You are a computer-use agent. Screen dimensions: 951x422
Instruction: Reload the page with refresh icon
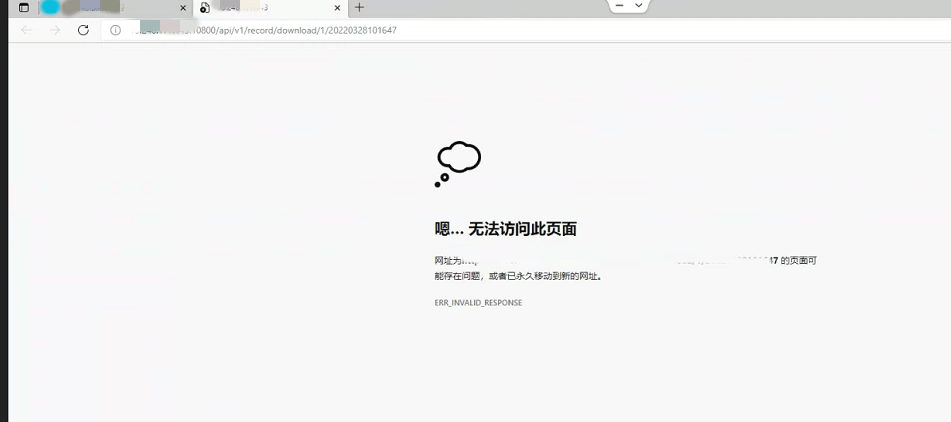point(83,30)
